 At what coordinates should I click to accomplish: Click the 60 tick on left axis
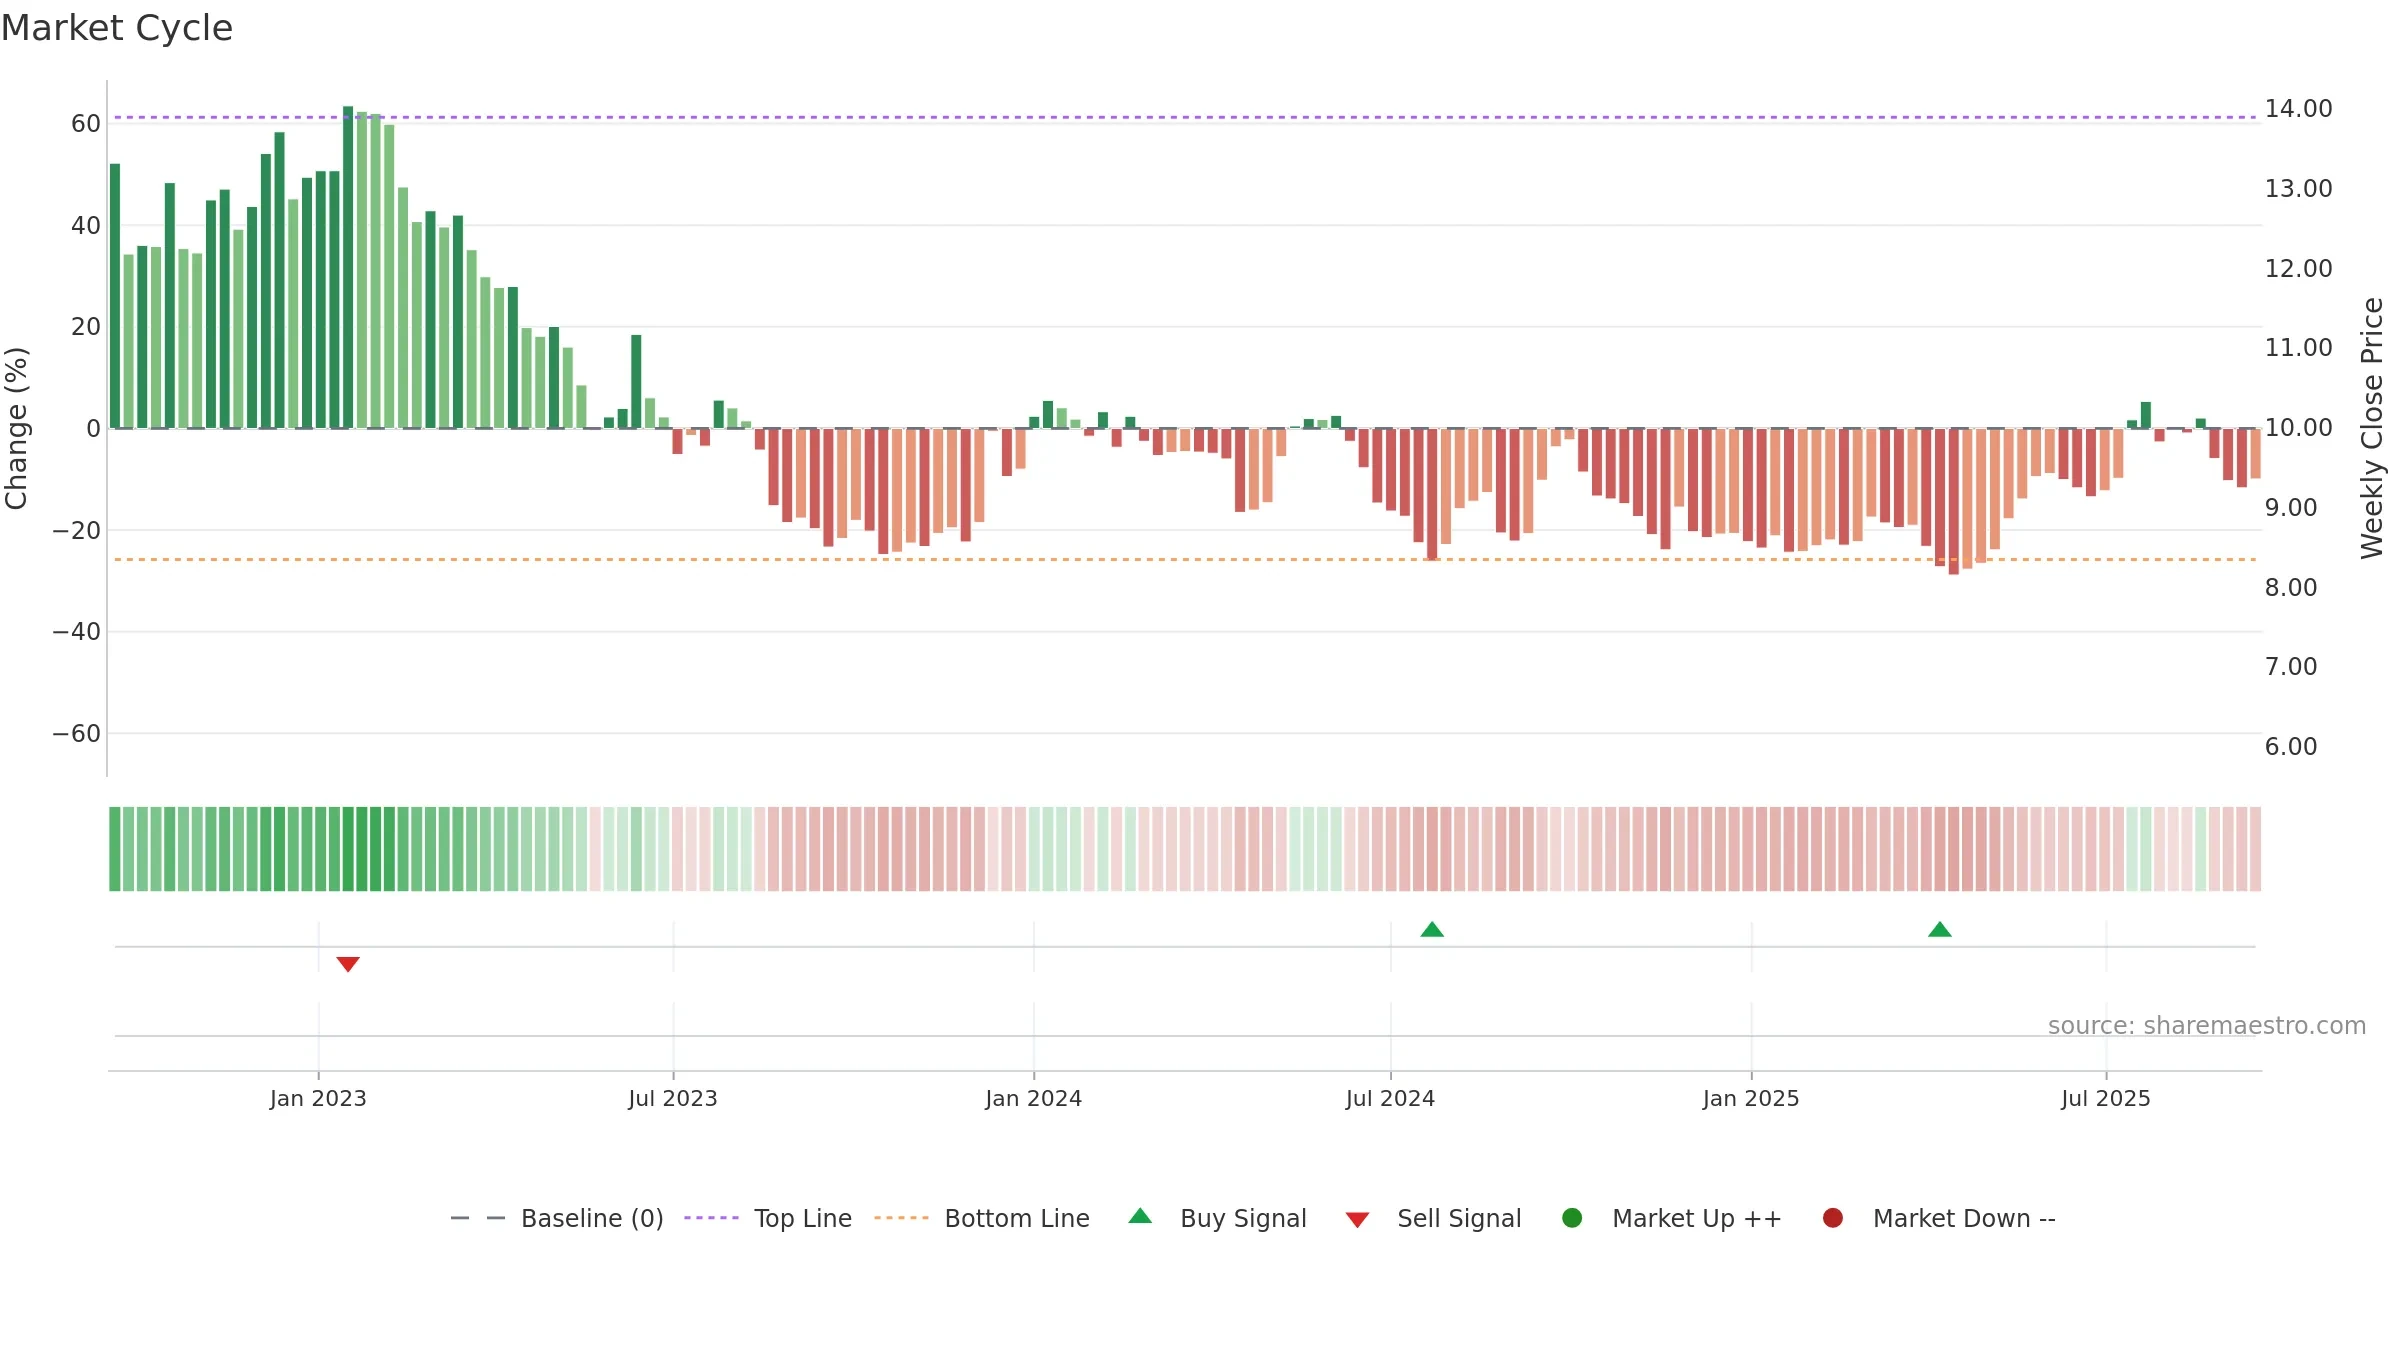point(86,124)
